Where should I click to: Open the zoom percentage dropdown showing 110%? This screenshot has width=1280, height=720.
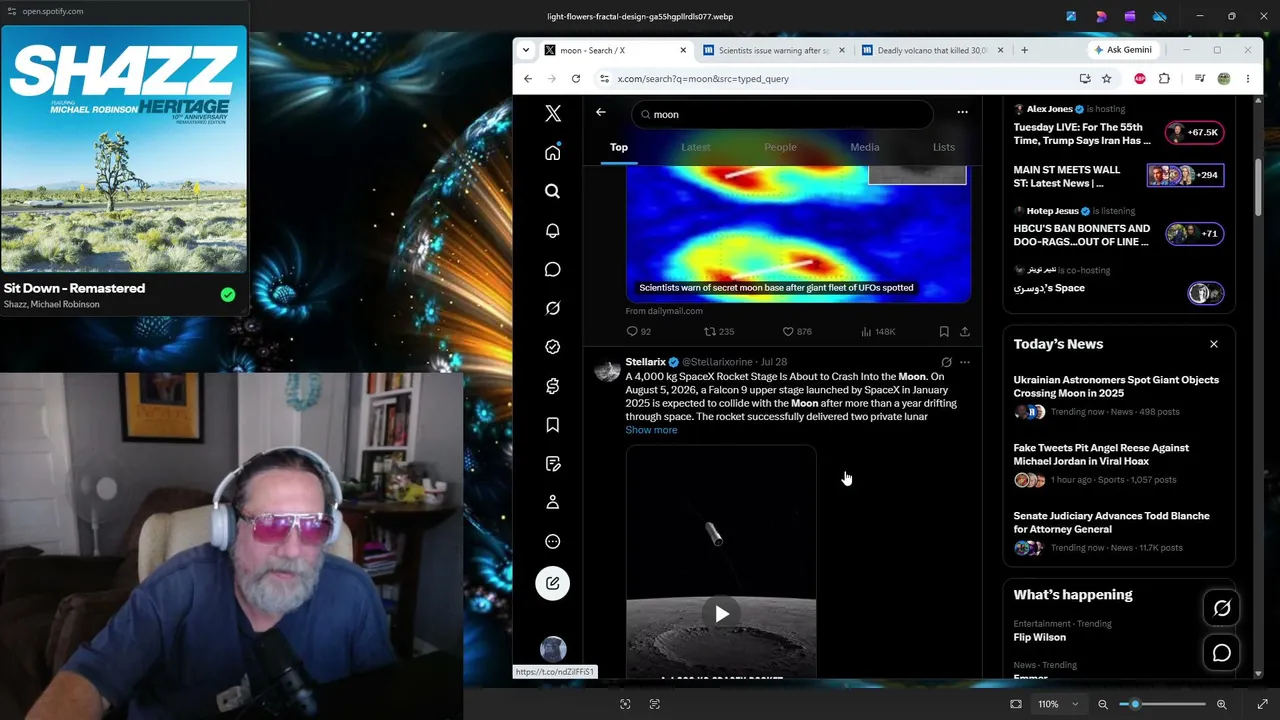click(x=1057, y=704)
